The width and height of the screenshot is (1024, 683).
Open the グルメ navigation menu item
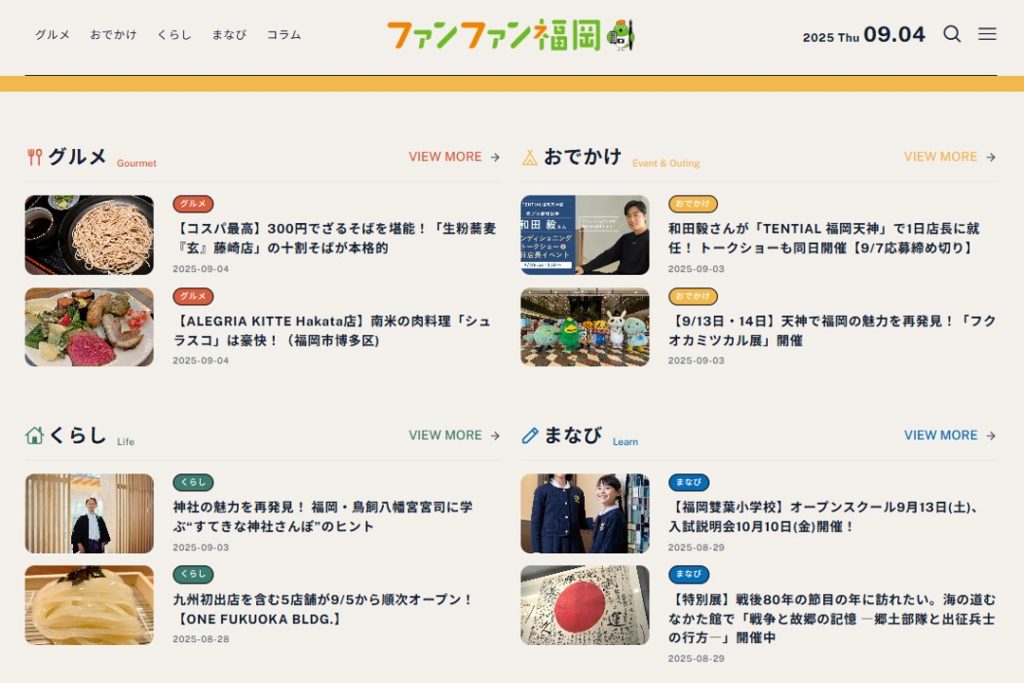[52, 35]
